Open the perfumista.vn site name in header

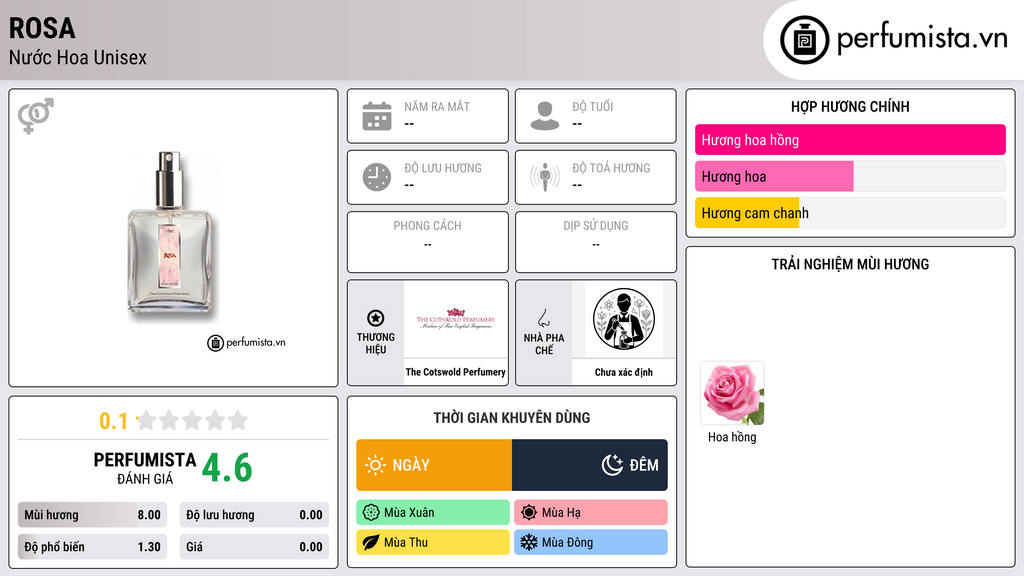[x=922, y=38]
